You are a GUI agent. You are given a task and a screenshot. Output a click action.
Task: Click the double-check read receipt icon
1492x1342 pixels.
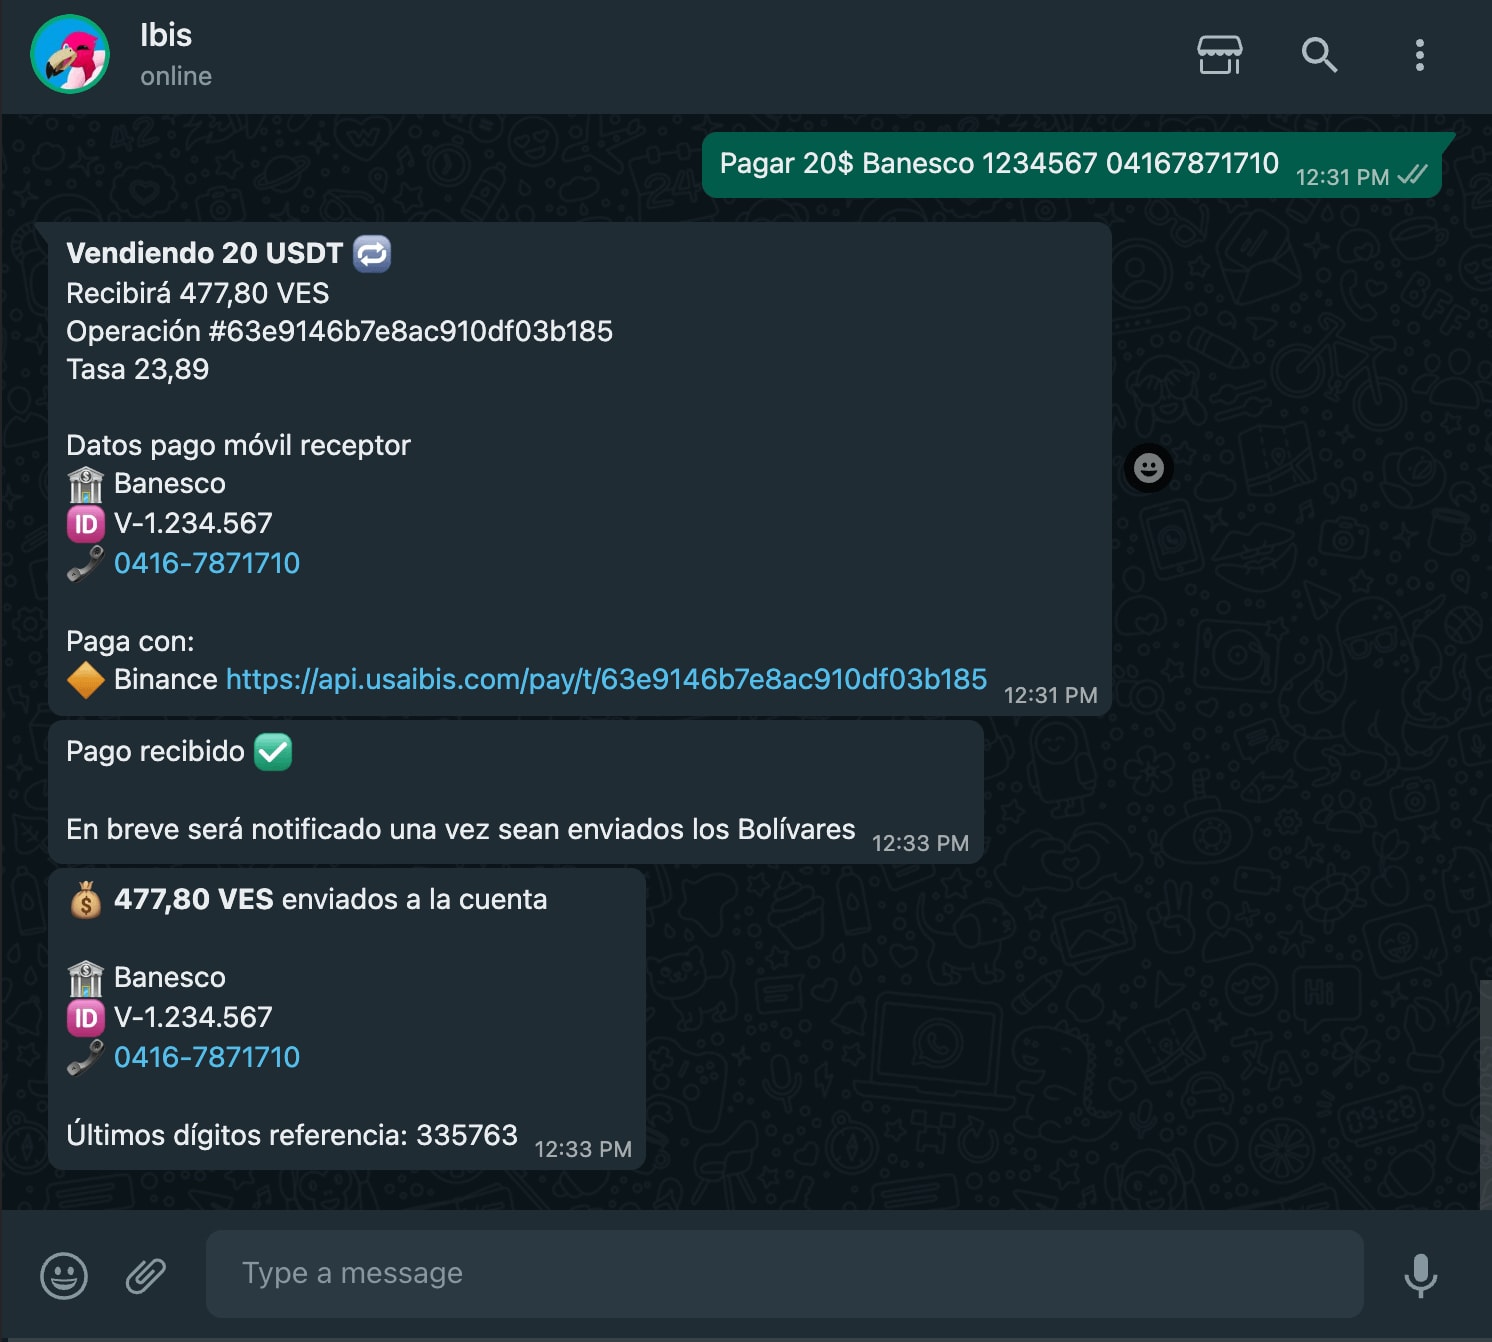coord(1412,175)
